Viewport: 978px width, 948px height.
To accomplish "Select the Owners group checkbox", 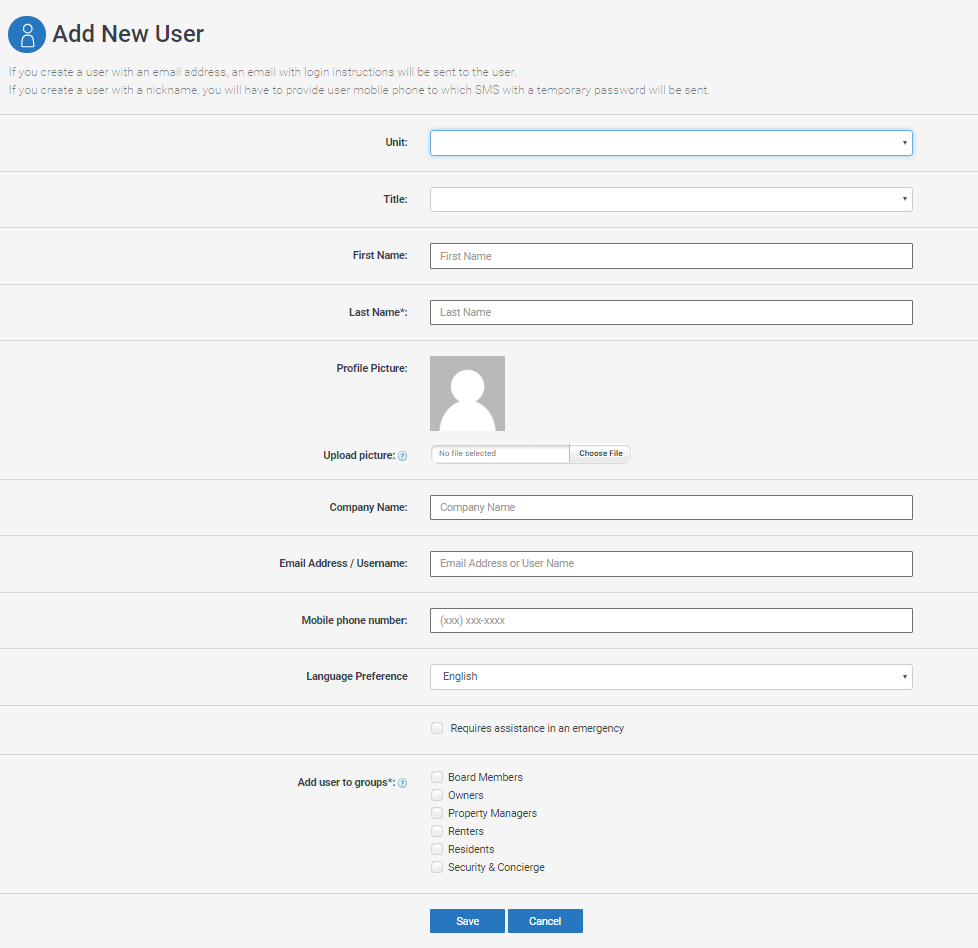I will (437, 795).
